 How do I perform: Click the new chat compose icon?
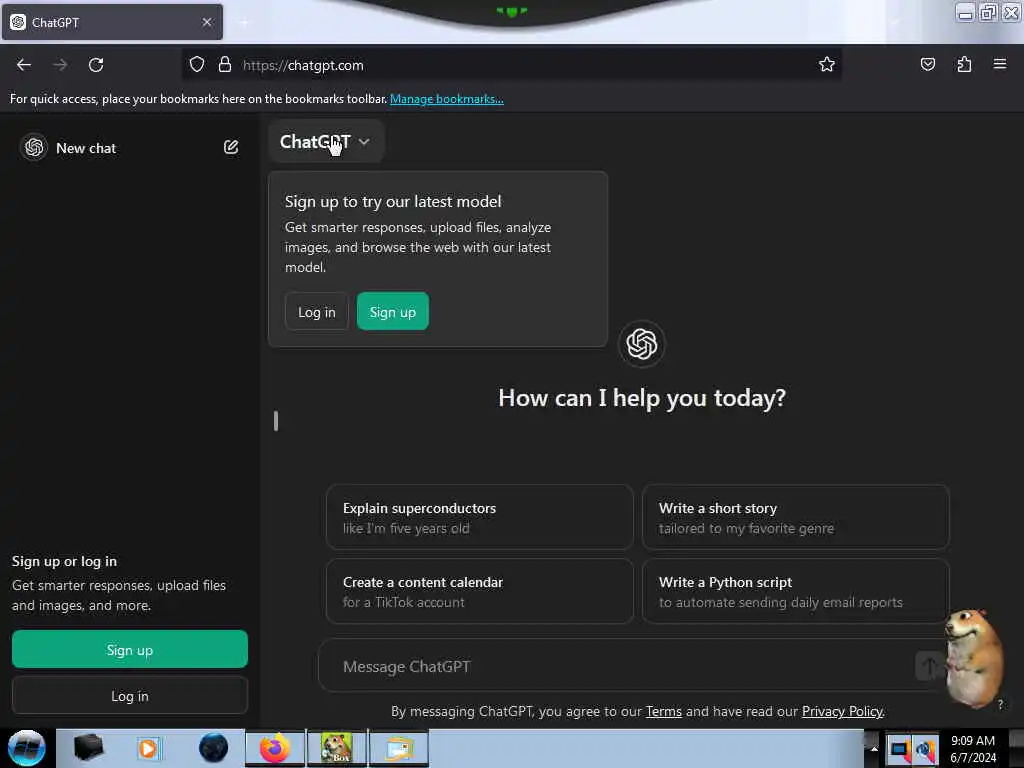pyautogui.click(x=231, y=148)
